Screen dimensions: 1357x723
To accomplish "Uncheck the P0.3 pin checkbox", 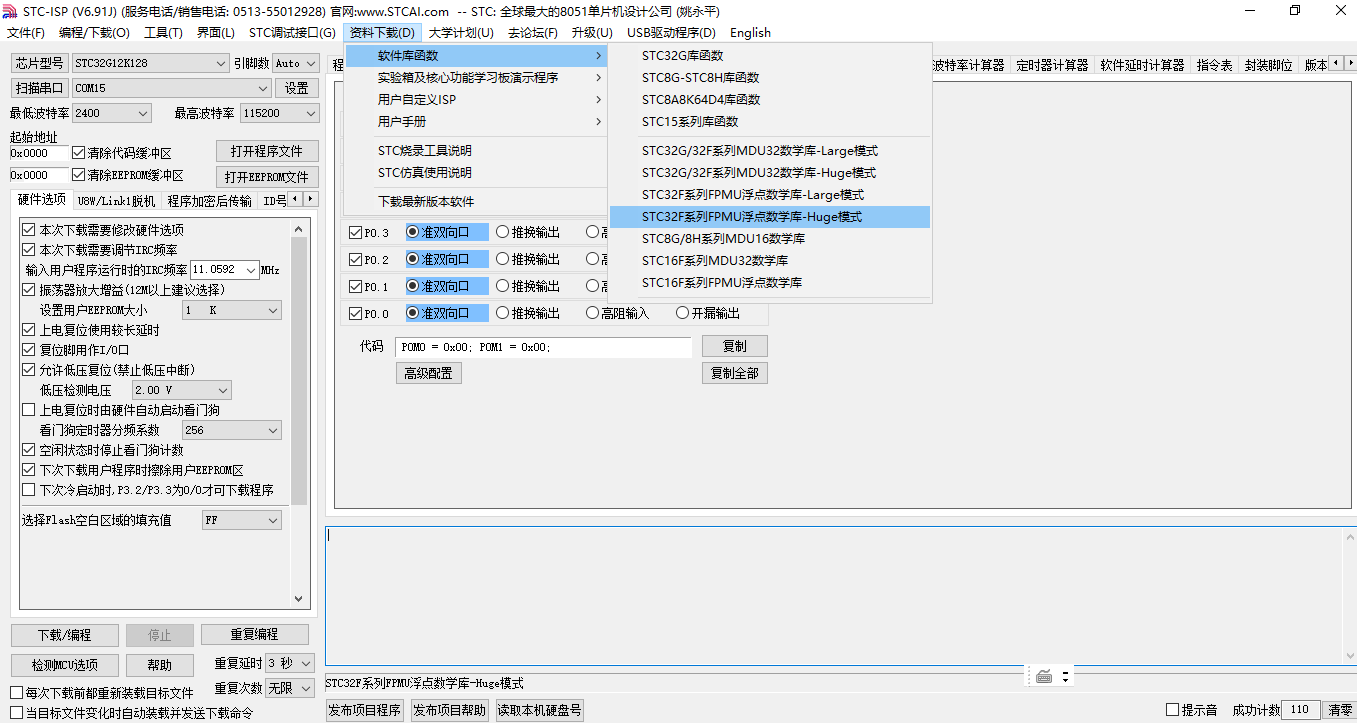I will point(356,233).
